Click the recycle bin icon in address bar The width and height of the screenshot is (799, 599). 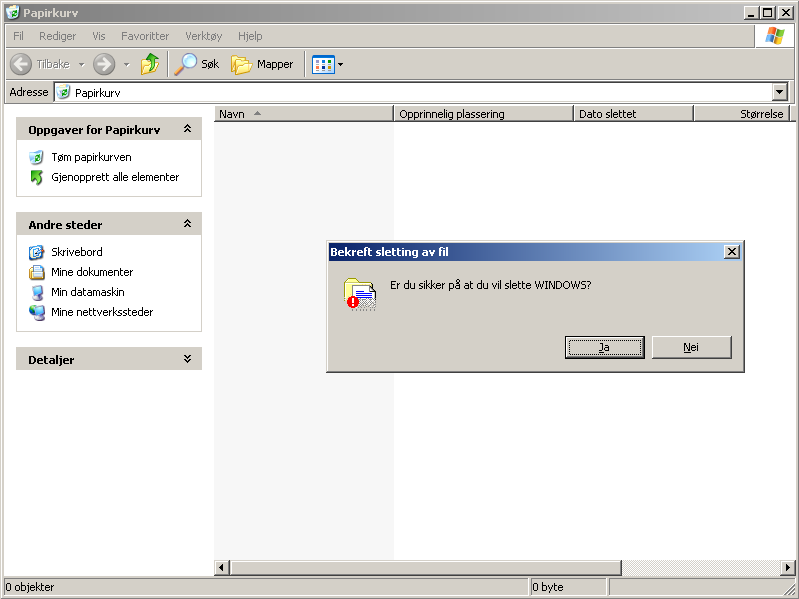pos(63,92)
